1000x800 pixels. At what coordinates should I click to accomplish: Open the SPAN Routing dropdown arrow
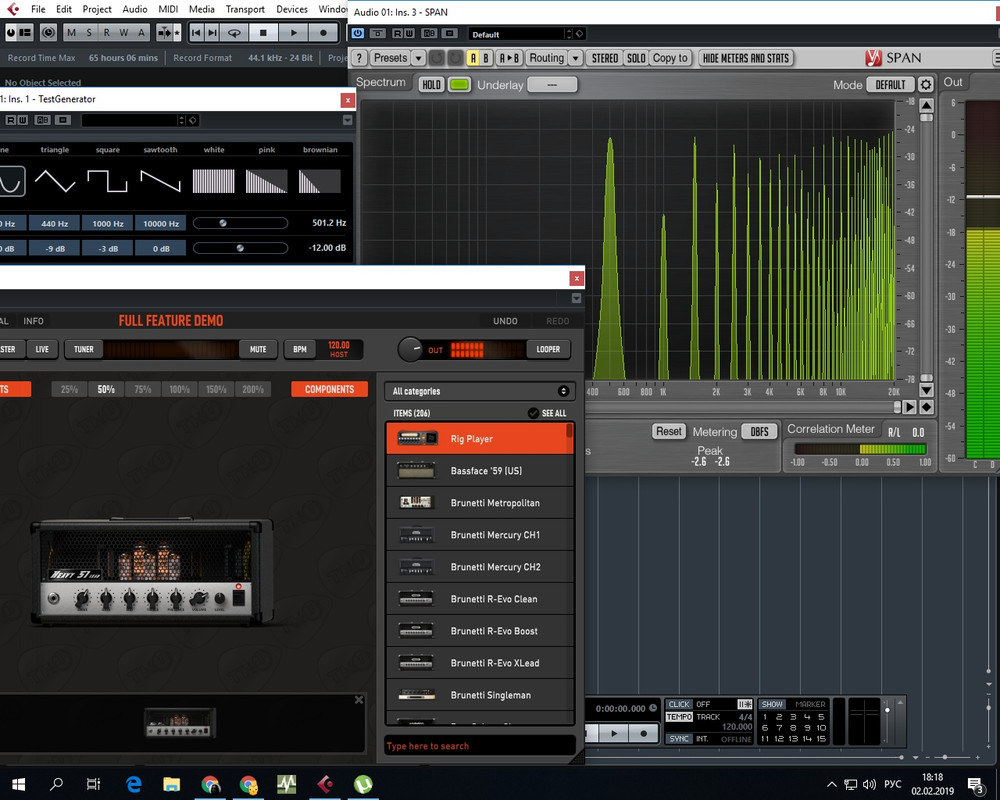pyautogui.click(x=575, y=58)
